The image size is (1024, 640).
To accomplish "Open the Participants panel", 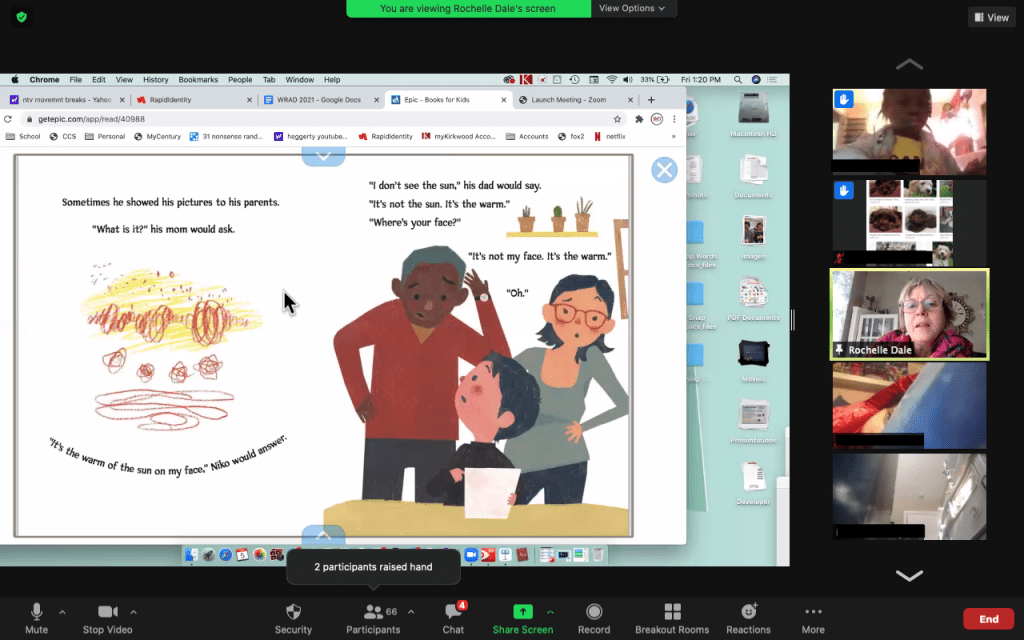I will [373, 612].
